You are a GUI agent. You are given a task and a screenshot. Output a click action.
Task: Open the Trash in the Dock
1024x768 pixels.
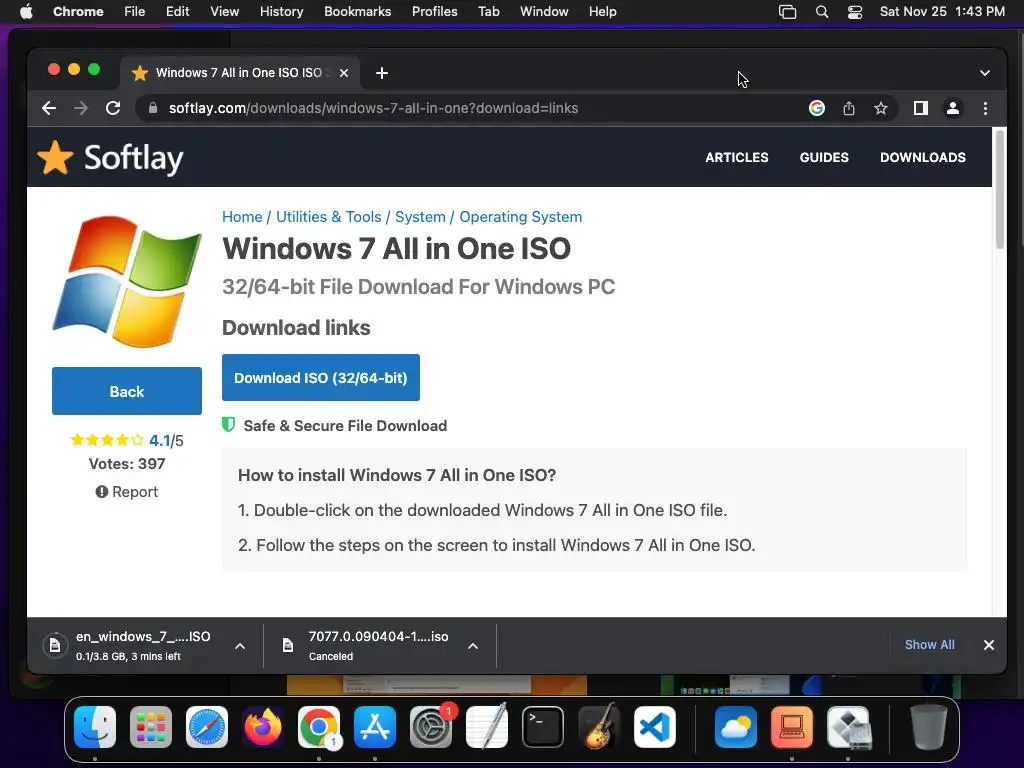coord(929,727)
